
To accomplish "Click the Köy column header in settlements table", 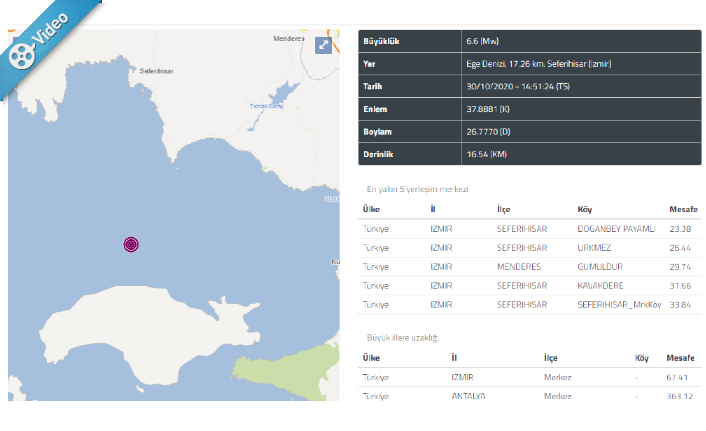I will point(585,210).
